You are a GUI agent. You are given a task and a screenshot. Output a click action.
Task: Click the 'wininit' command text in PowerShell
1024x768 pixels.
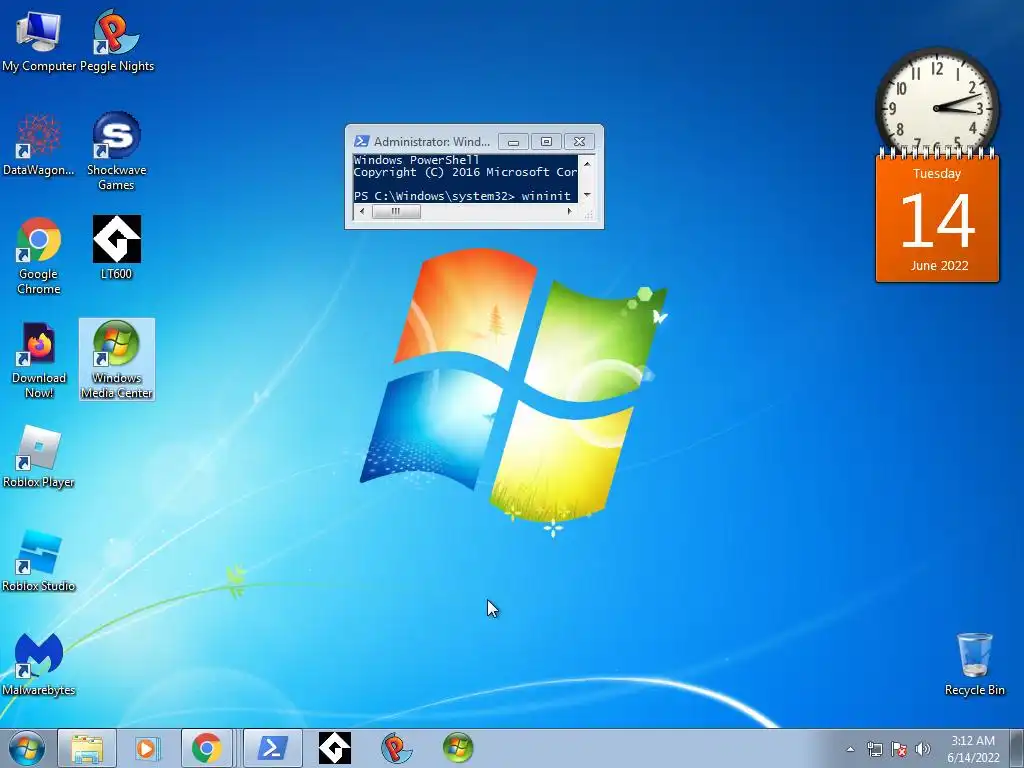pos(546,196)
